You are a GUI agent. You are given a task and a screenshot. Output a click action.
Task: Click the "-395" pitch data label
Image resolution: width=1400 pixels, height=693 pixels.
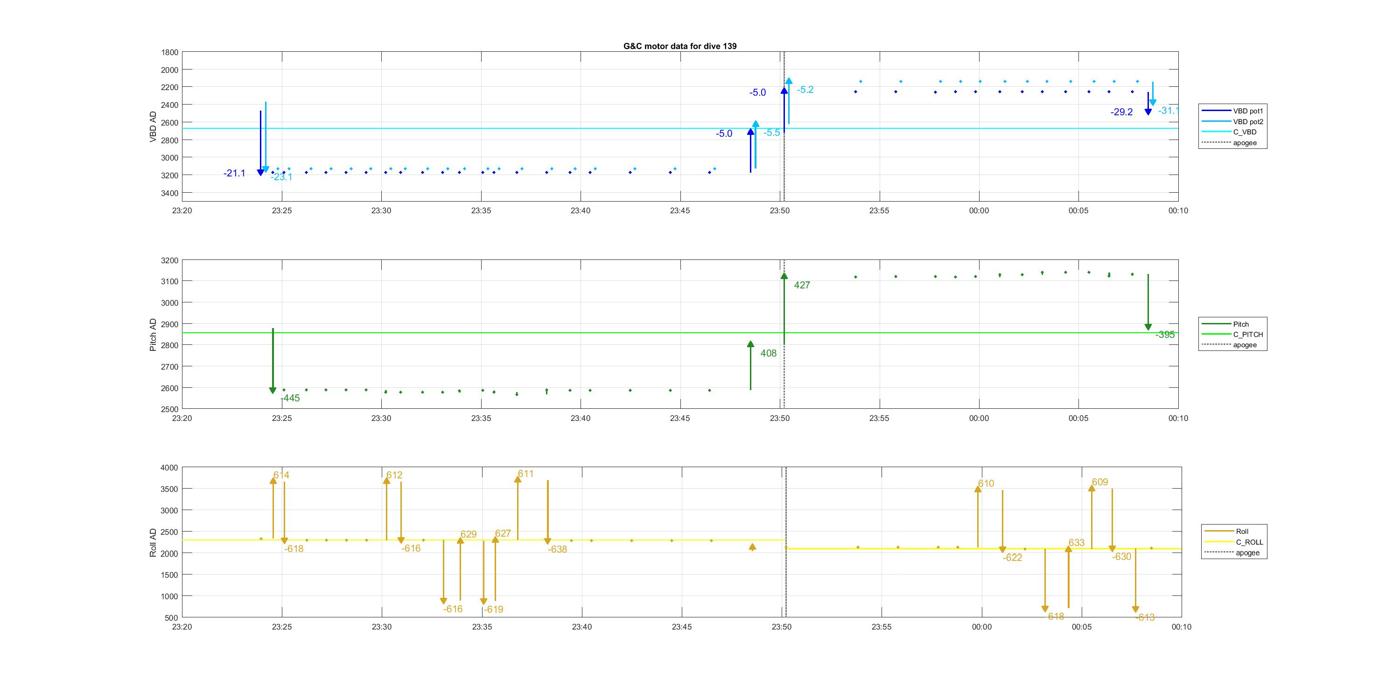(1166, 335)
